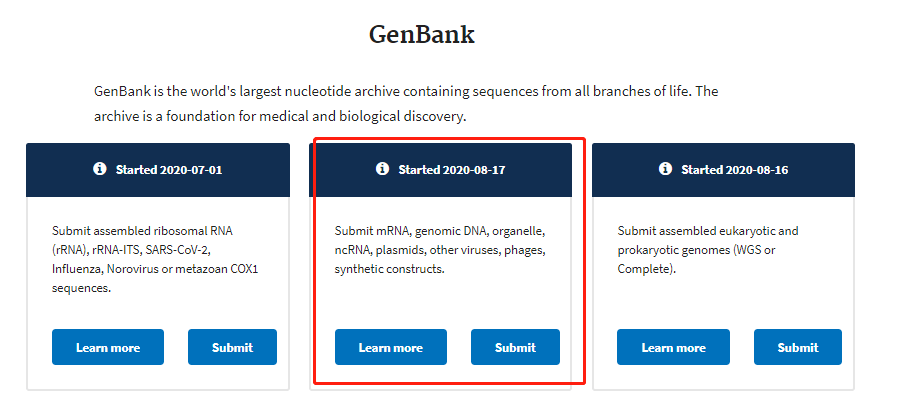Viewport: 908px width, 402px height.
Task: Click the GenBank page heading
Action: (422, 35)
